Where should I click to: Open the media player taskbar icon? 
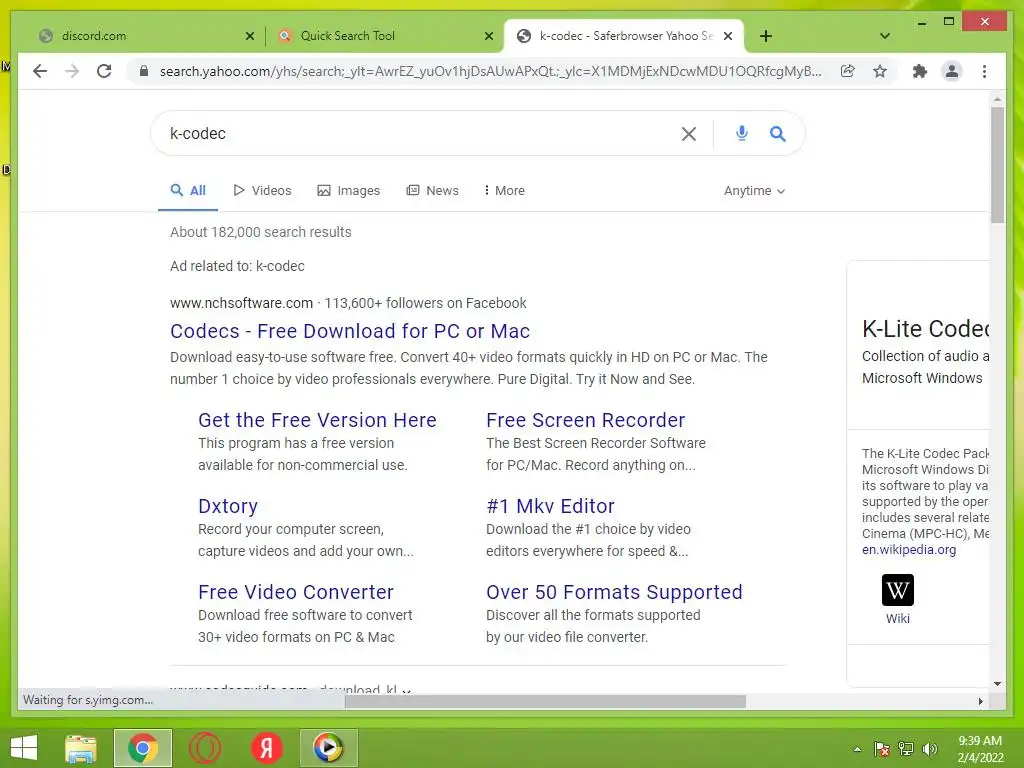328,748
